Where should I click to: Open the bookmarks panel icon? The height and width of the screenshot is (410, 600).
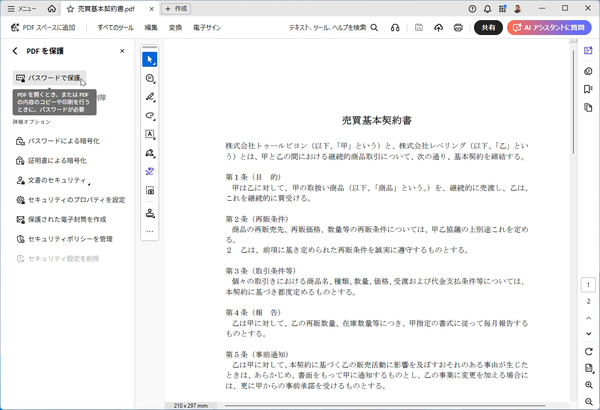point(589,89)
